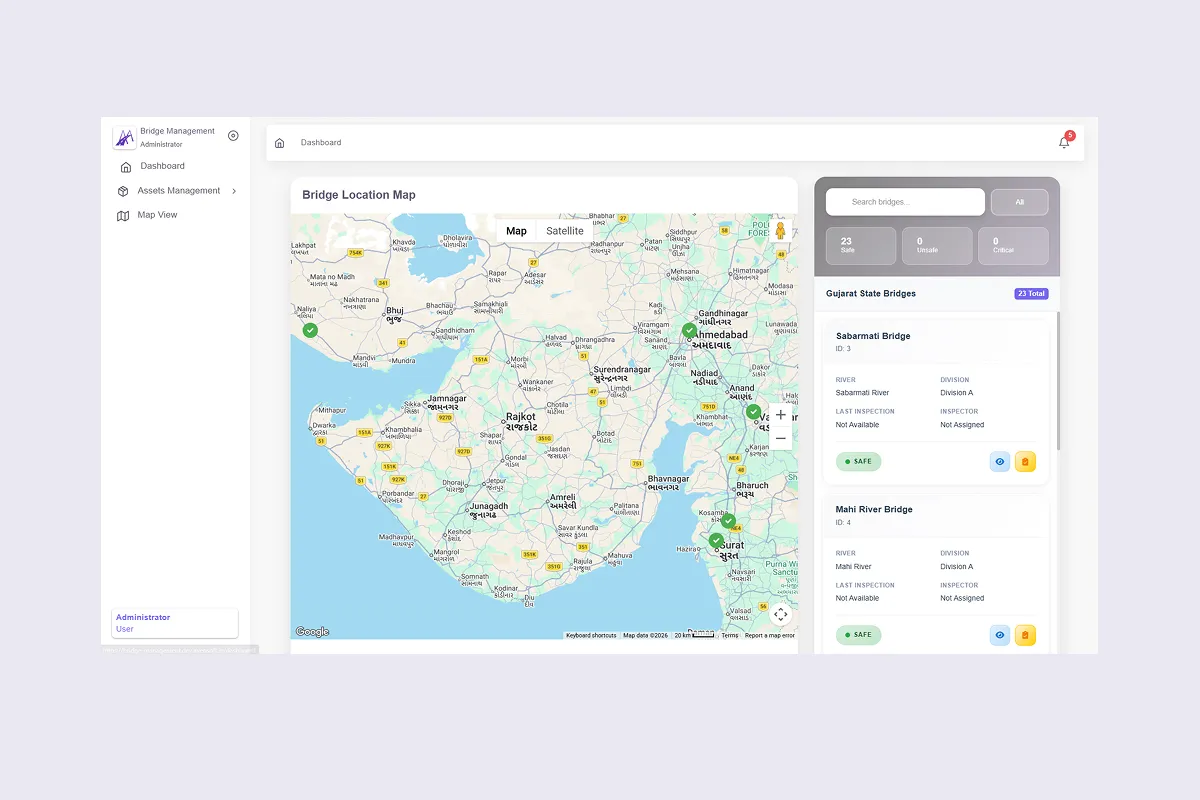This screenshot has height=800, width=1200.
Task: Filter bridges by the Unsafe count card
Action: point(937,246)
